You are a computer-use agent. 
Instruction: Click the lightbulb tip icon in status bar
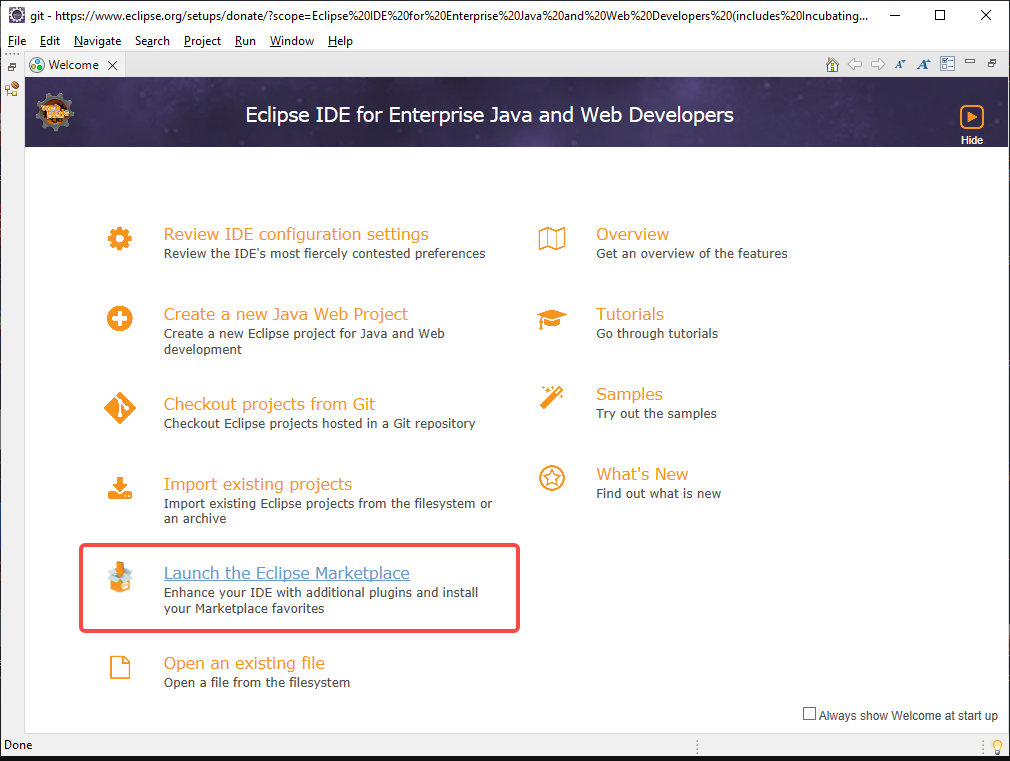point(997,747)
